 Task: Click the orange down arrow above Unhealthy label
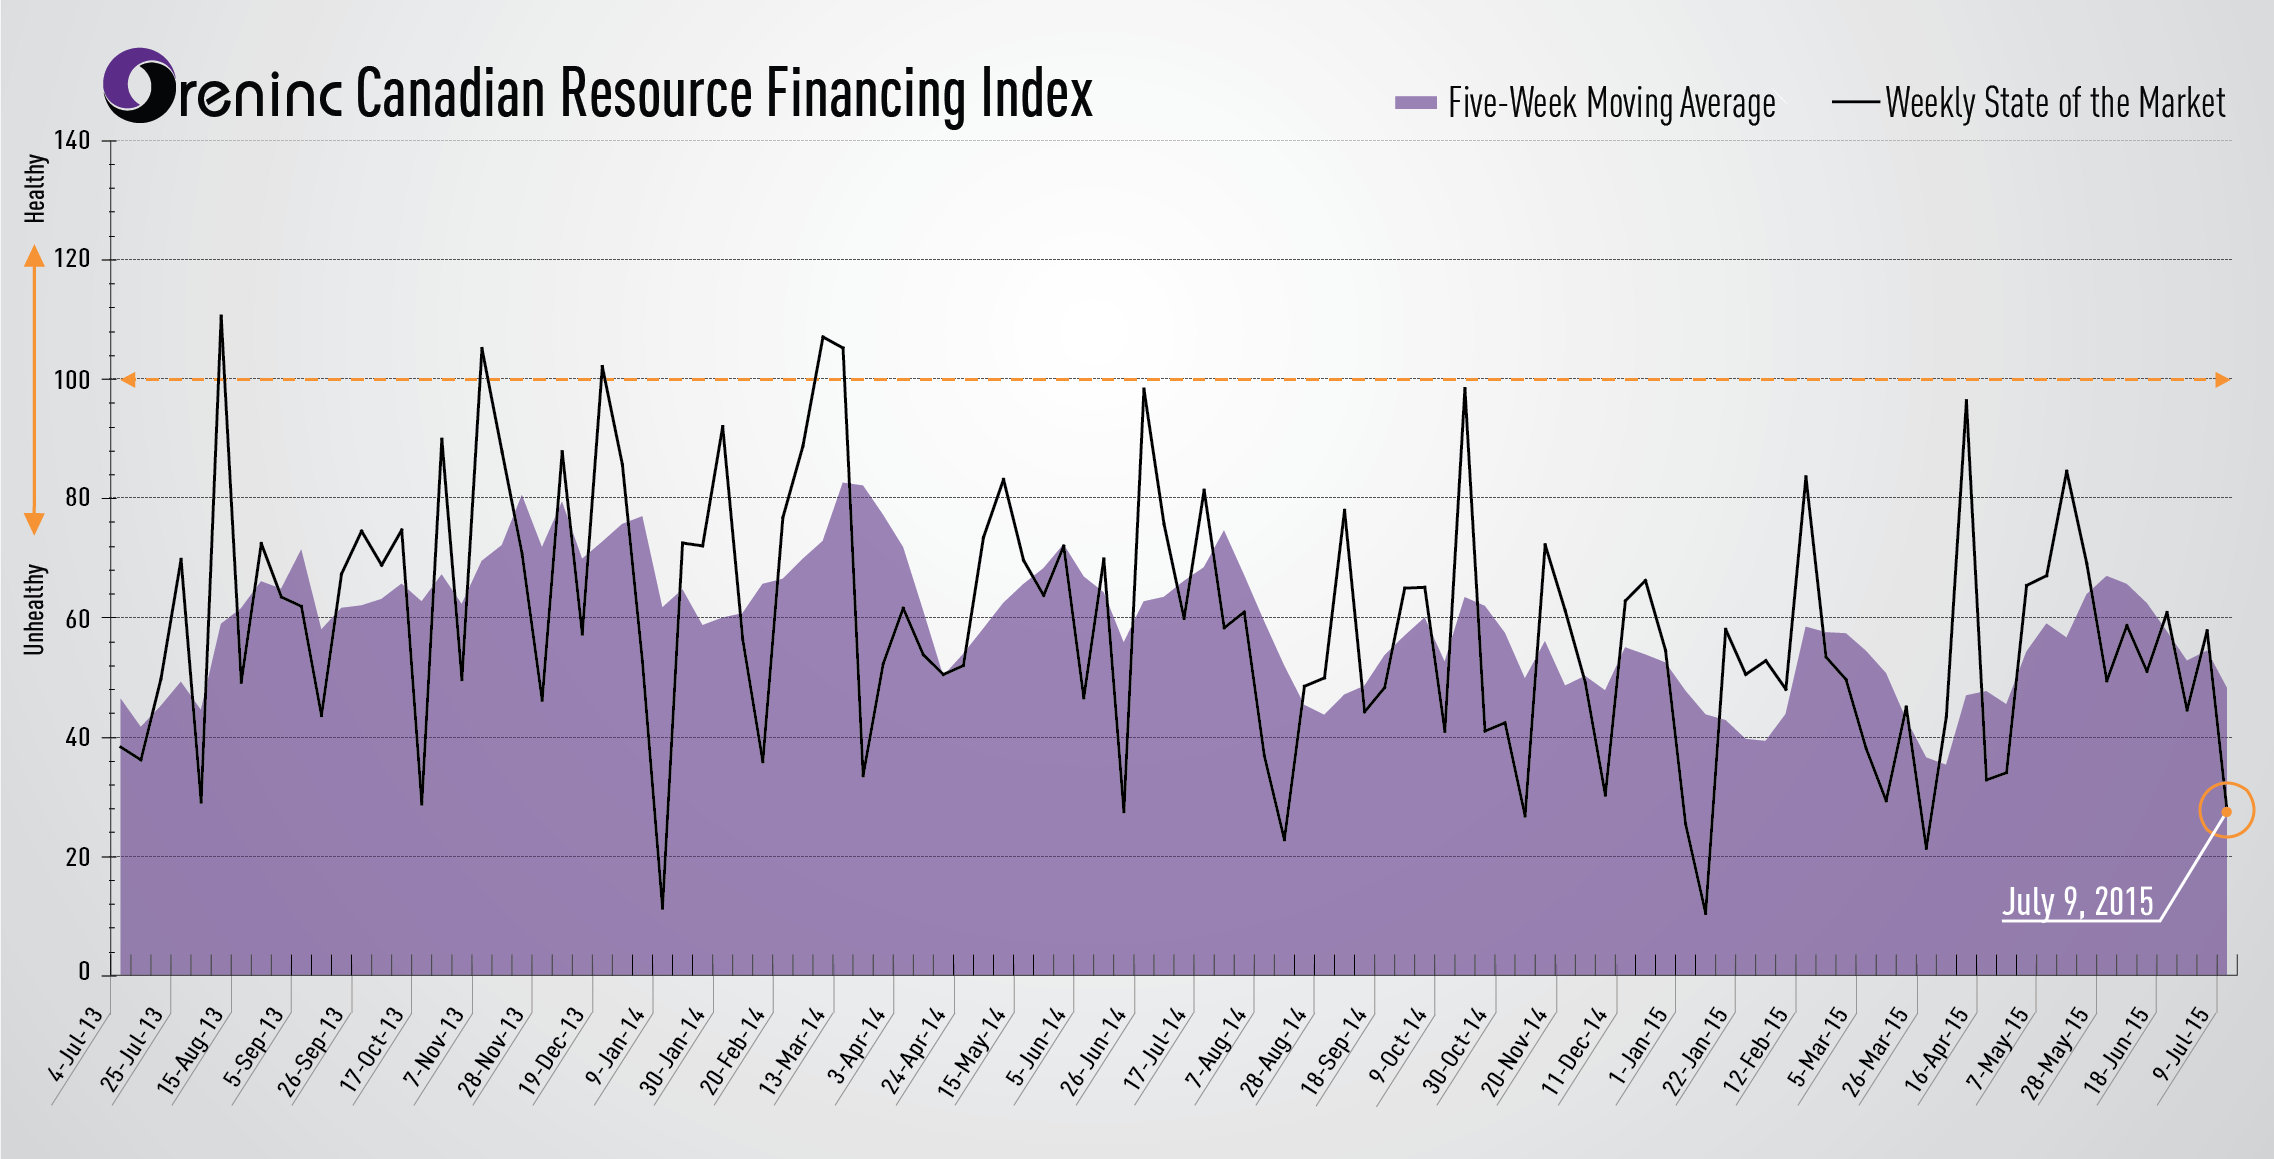[x=34, y=524]
